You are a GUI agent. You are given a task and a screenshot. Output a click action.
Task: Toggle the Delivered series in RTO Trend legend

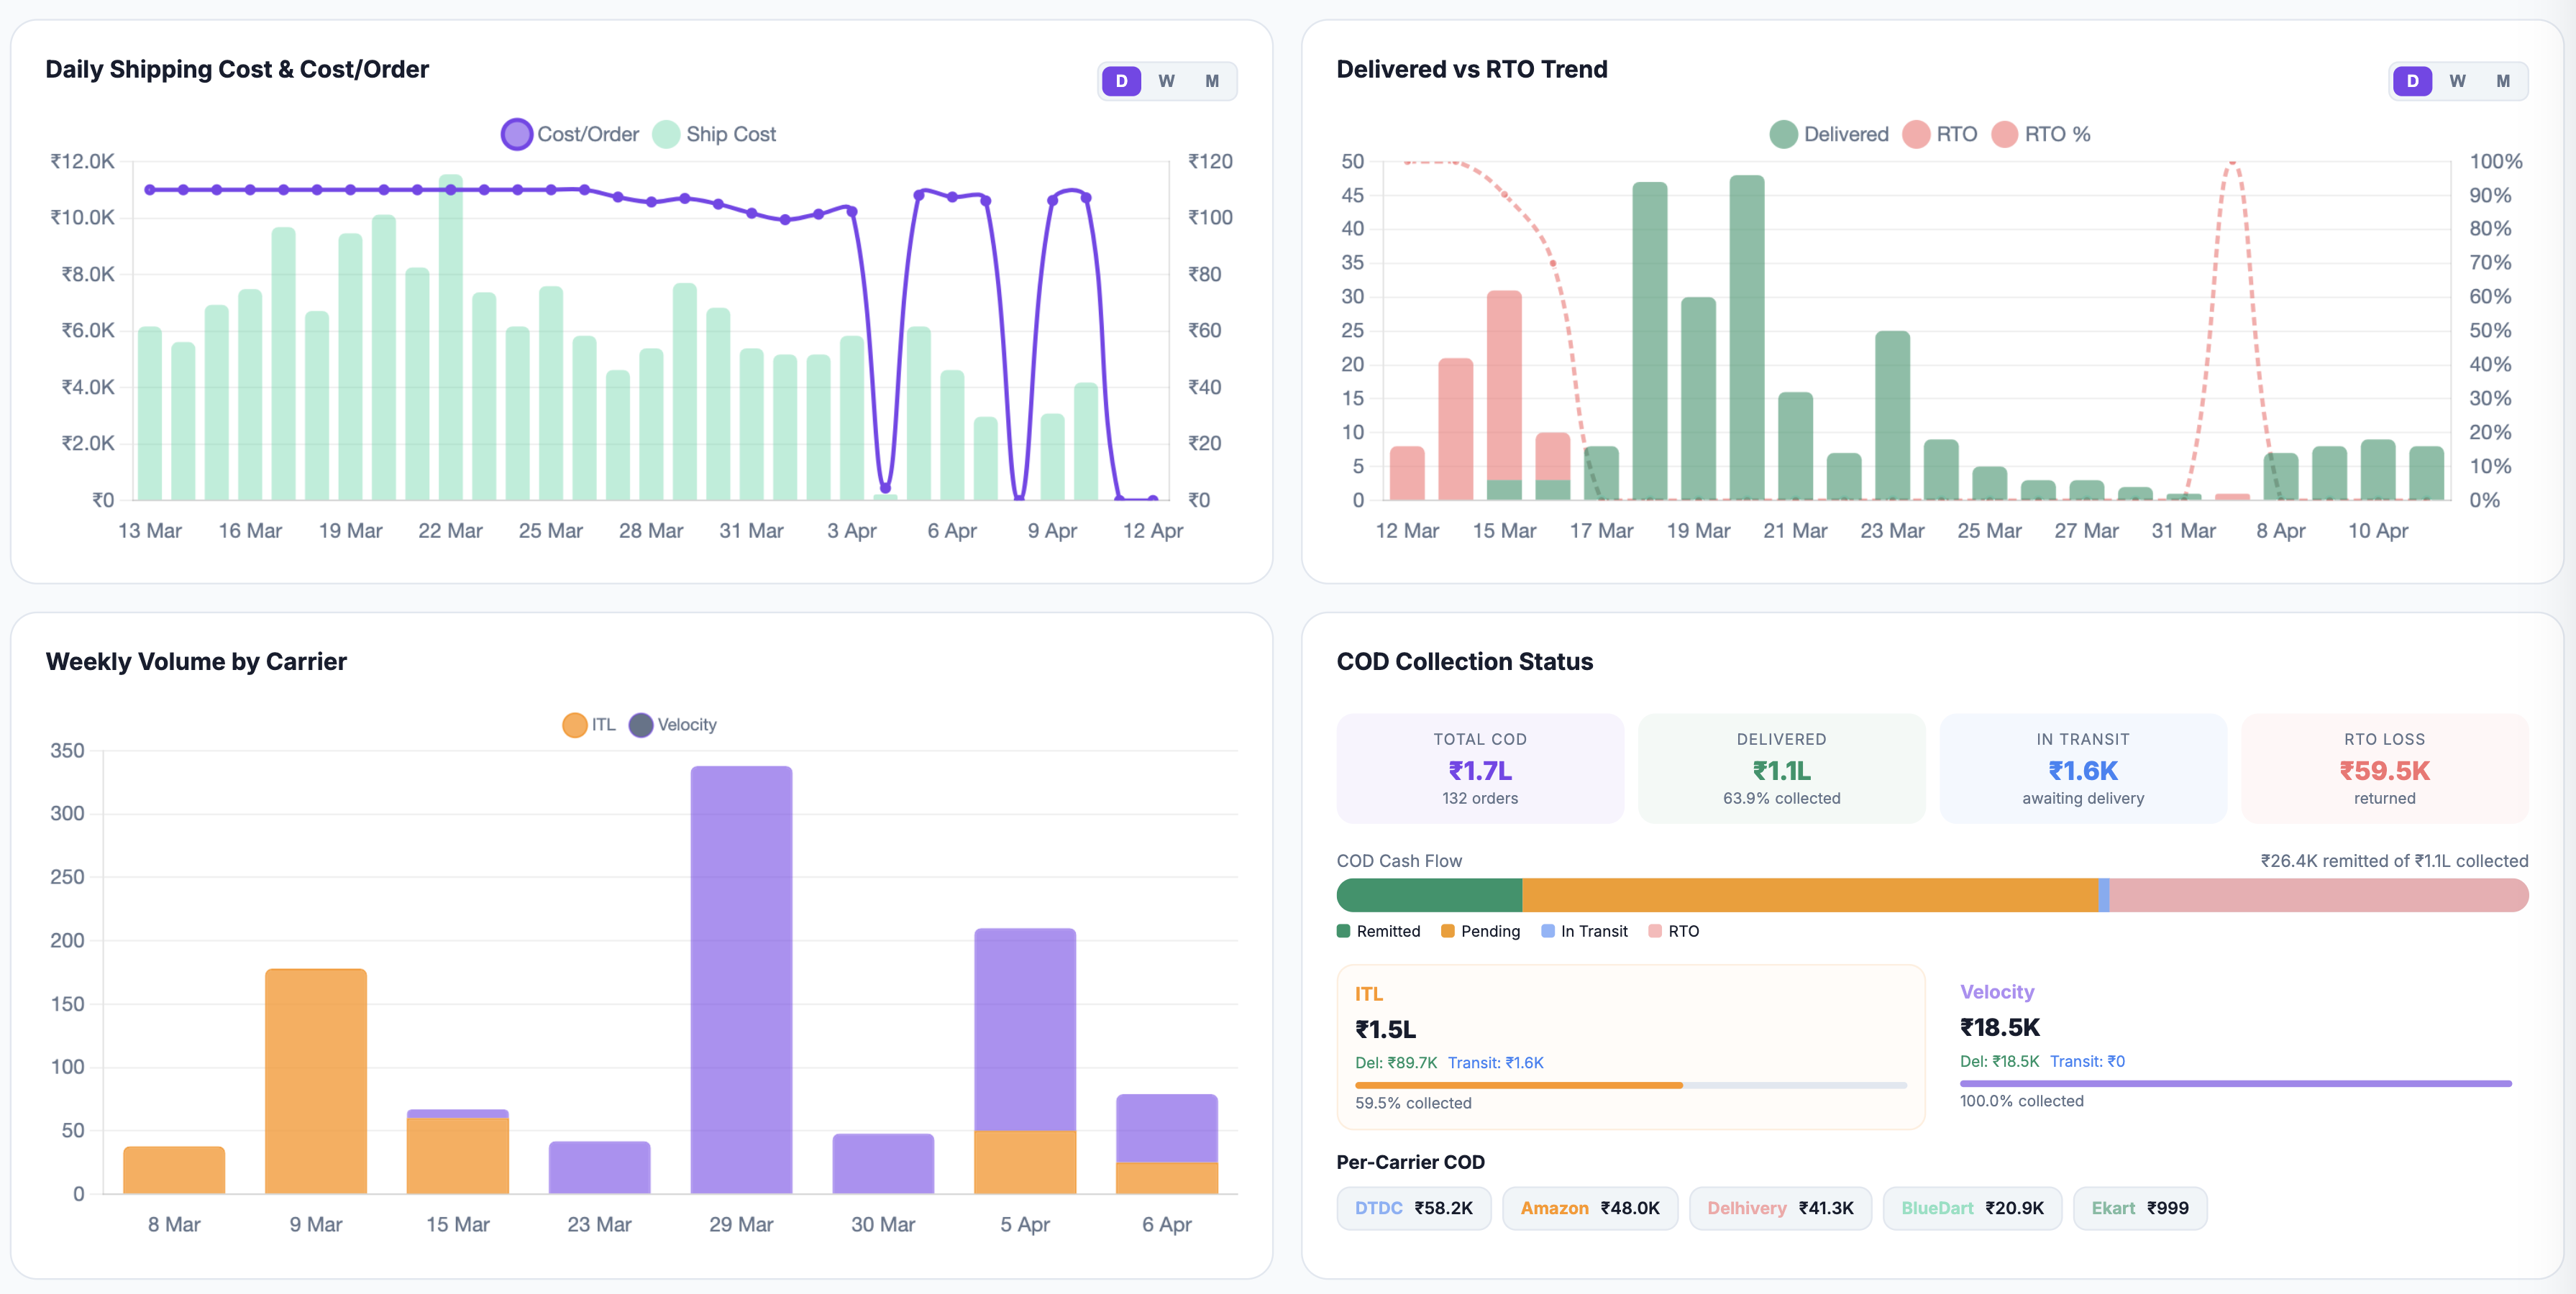[1829, 134]
